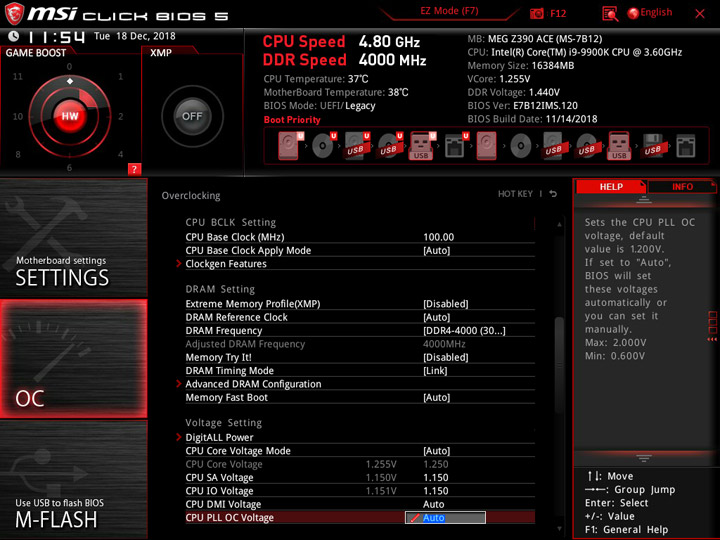Viewport: 720px width, 540px height.
Task: Click the HOT KEY label
Action: point(515,194)
